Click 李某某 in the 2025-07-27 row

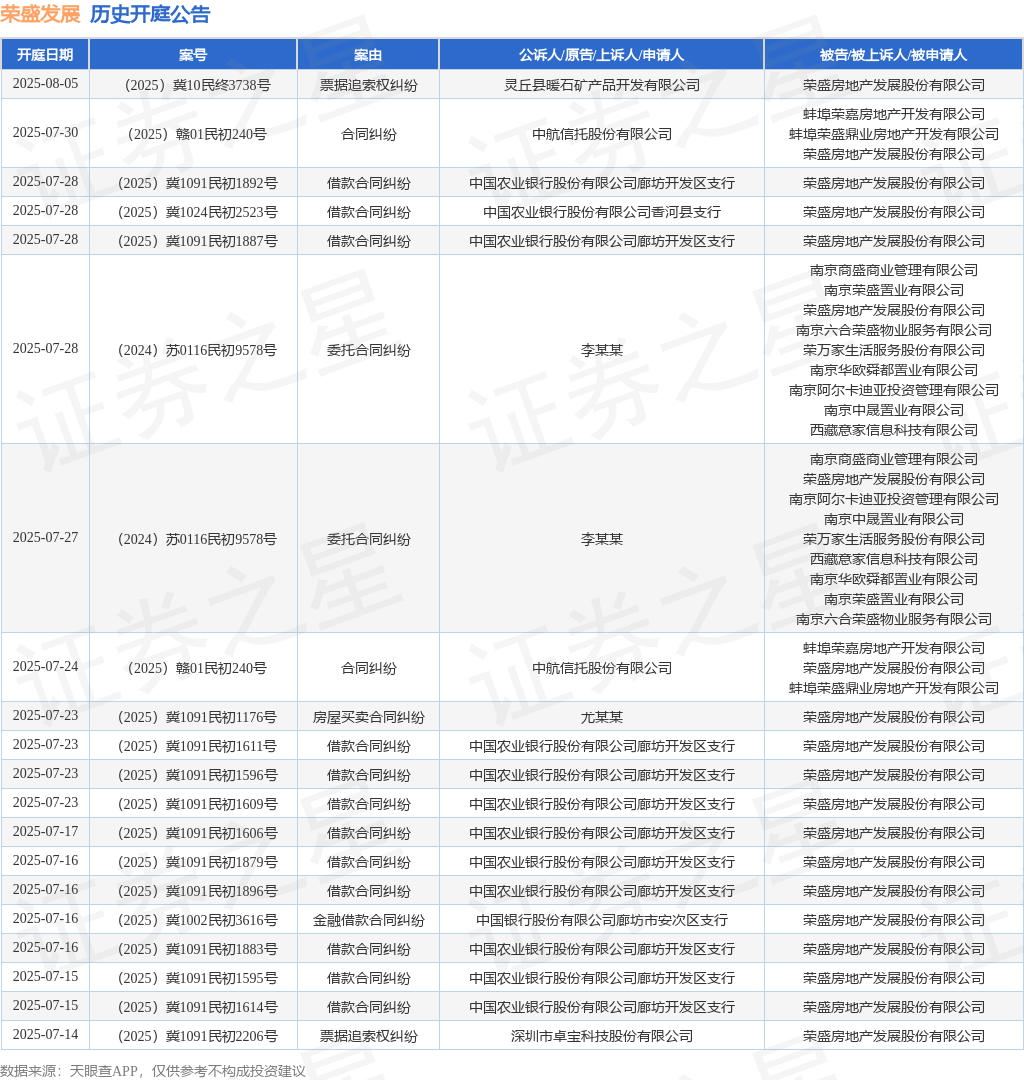602,539
